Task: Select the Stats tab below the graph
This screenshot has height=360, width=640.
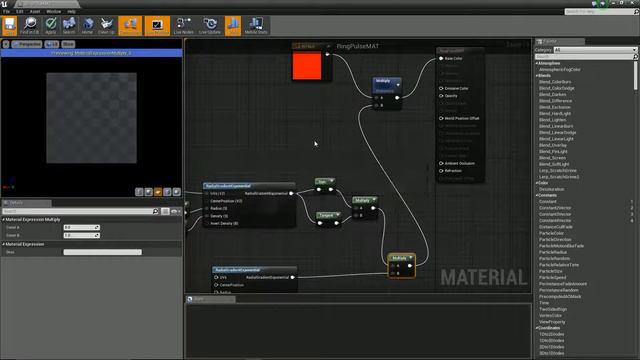Action: click(211, 299)
